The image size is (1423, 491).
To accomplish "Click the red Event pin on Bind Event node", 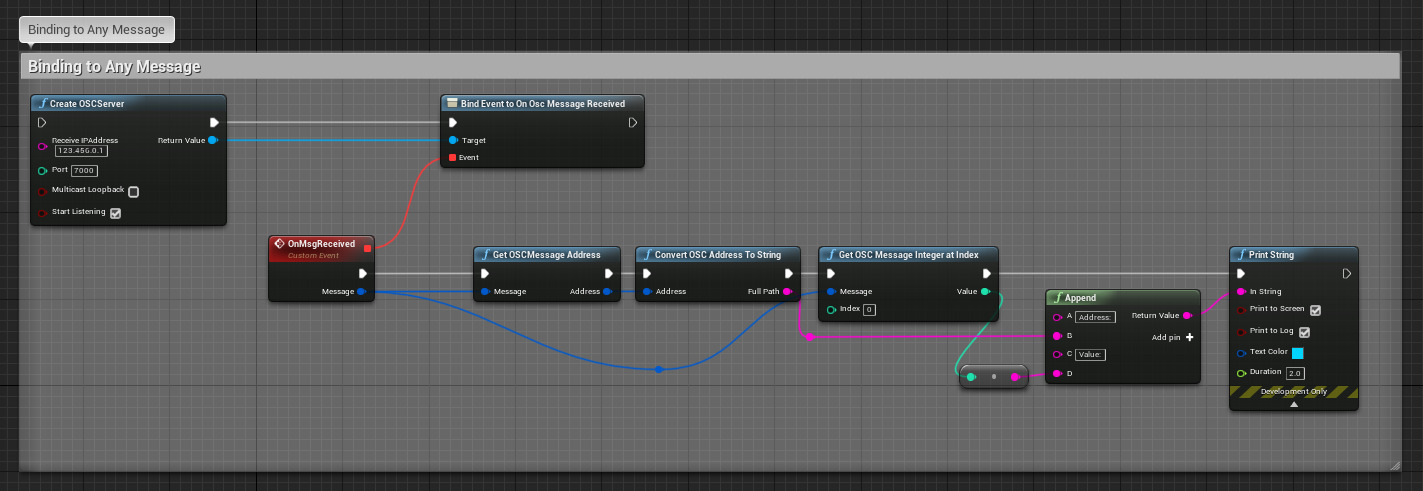I will (453, 157).
